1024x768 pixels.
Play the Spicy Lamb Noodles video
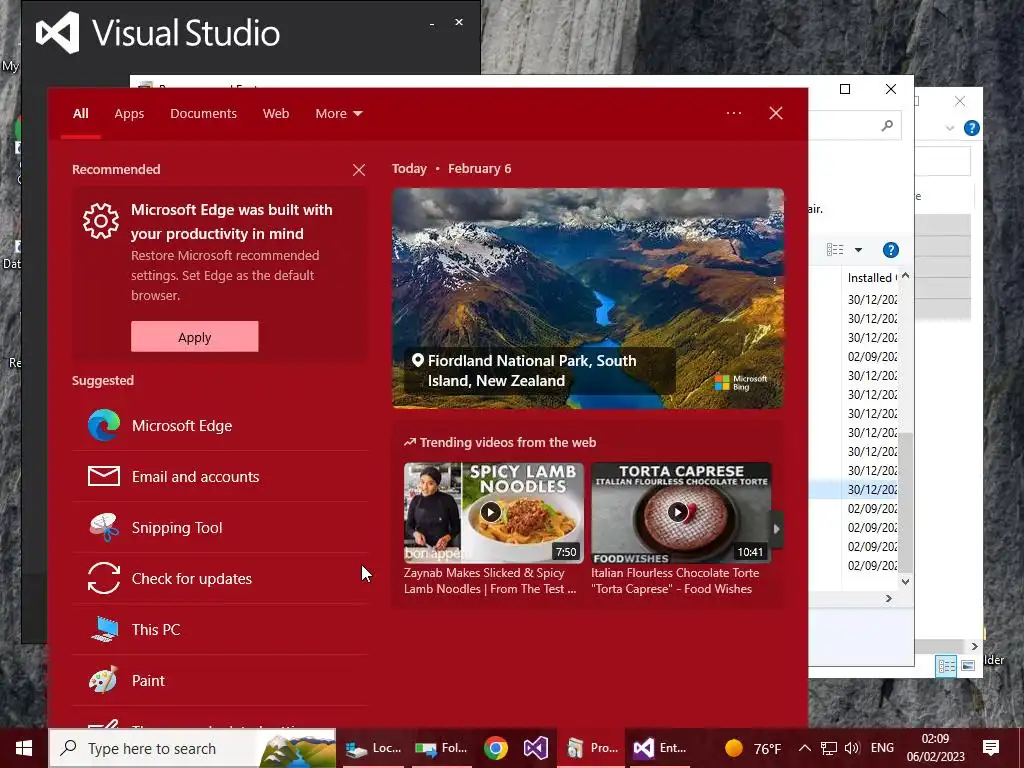[x=491, y=512]
